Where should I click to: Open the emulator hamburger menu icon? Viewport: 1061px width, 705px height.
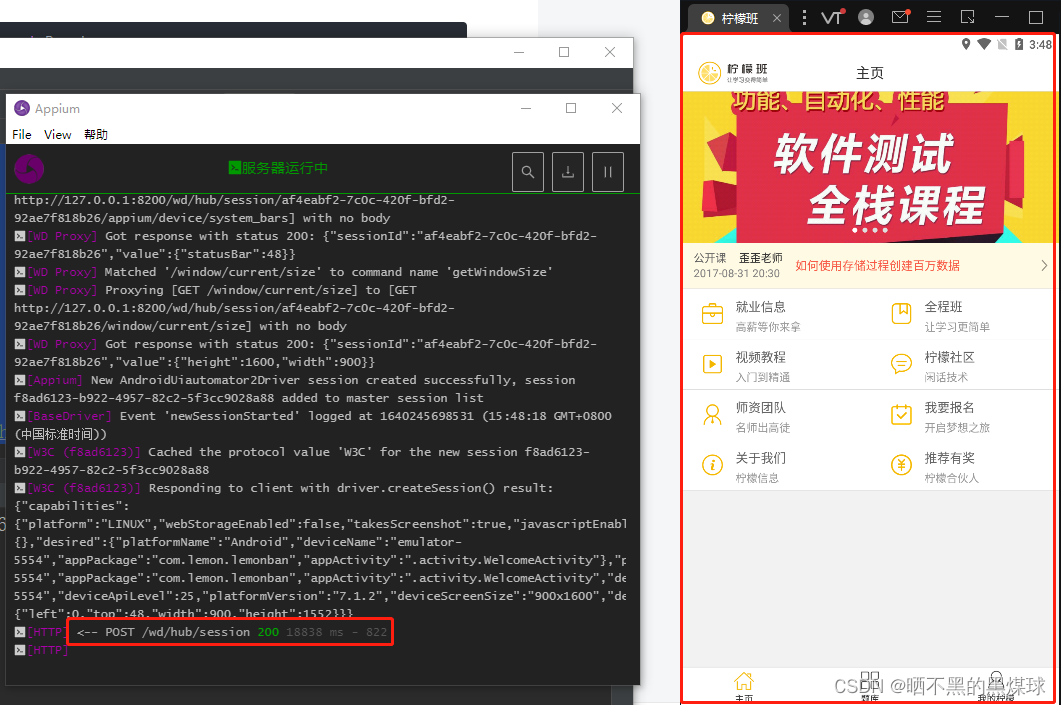tap(934, 18)
